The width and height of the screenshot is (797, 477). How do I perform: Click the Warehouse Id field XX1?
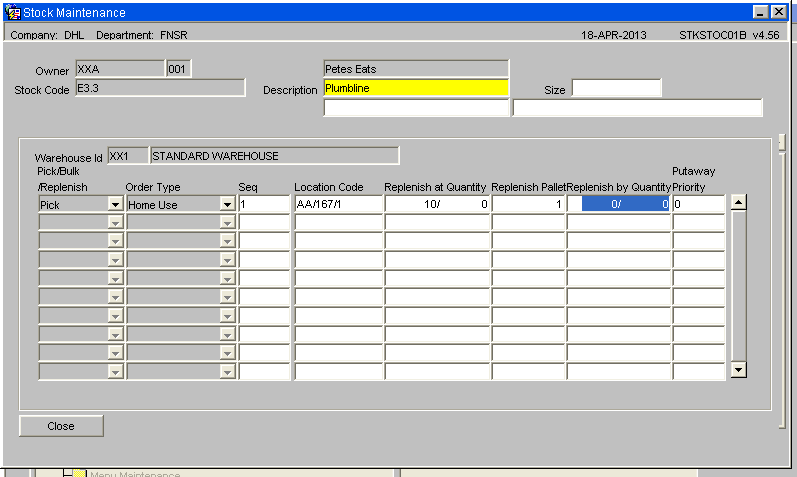(x=128, y=156)
